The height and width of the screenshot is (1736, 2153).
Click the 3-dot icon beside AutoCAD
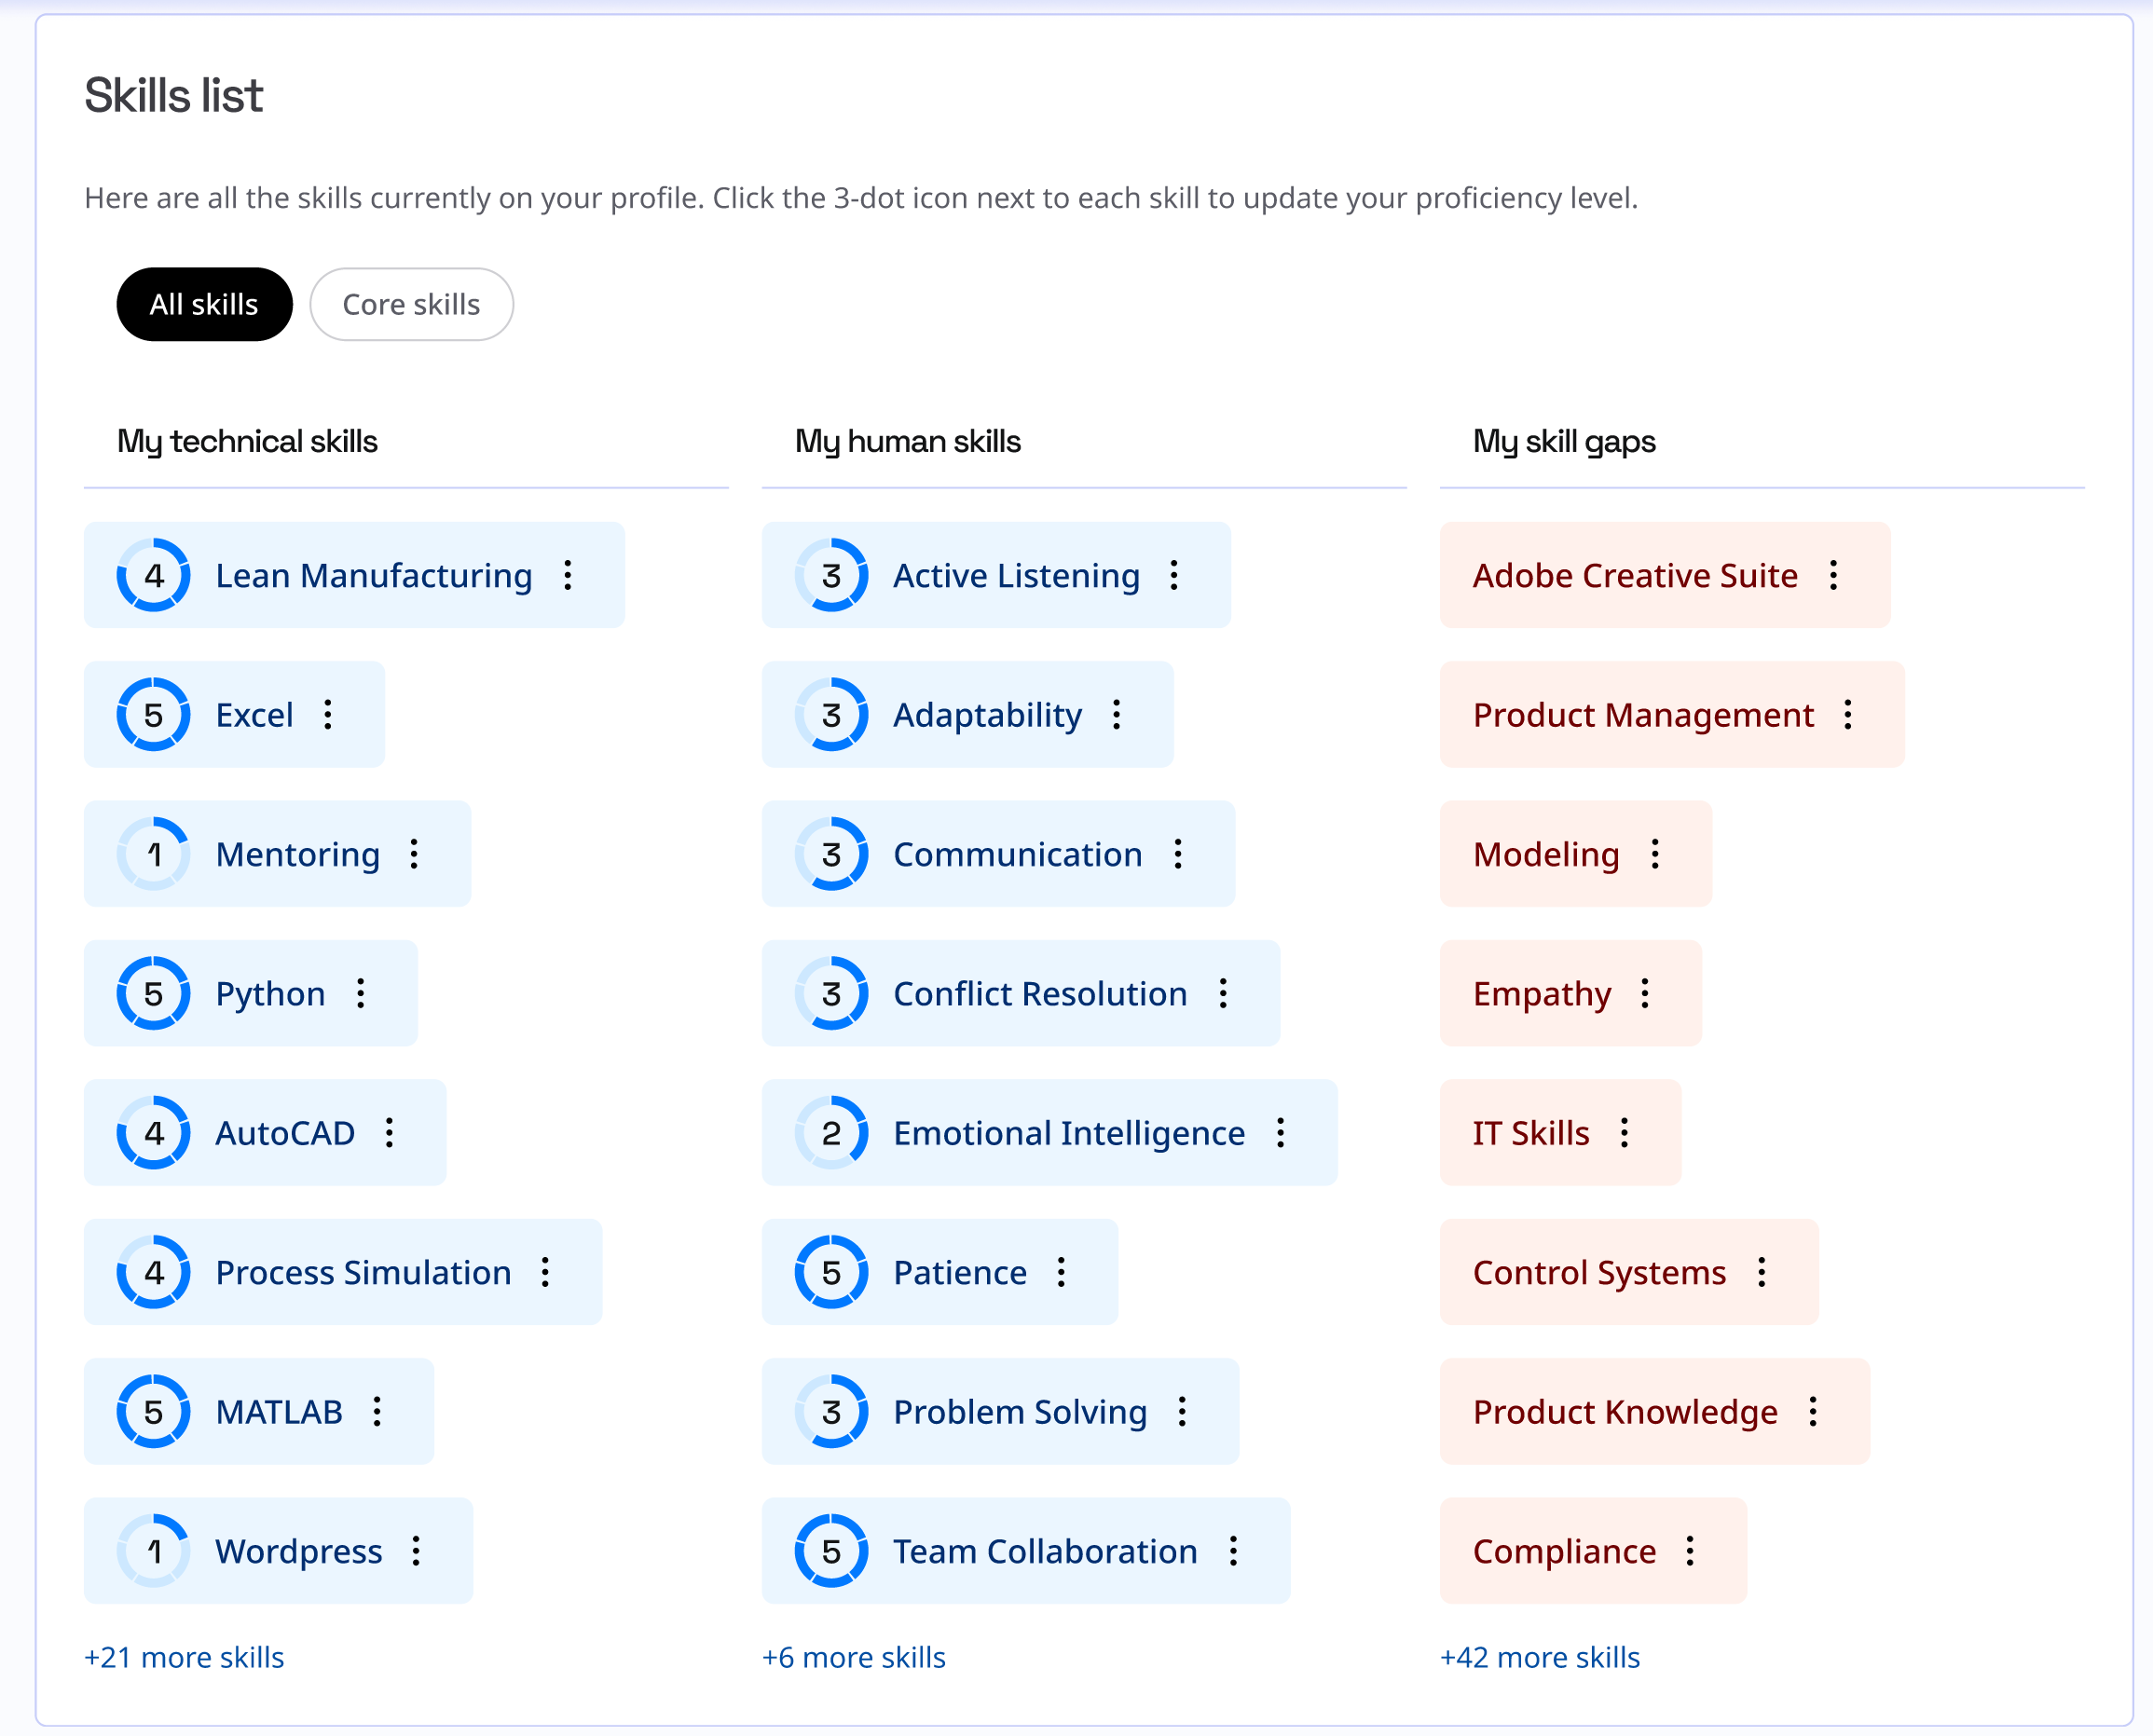pyautogui.click(x=390, y=1133)
